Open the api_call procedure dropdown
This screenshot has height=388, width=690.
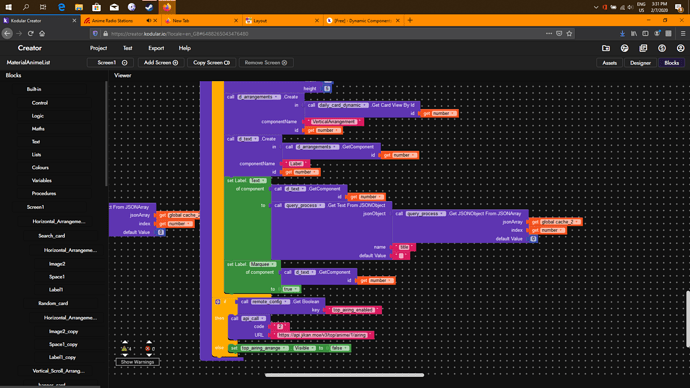click(x=253, y=318)
